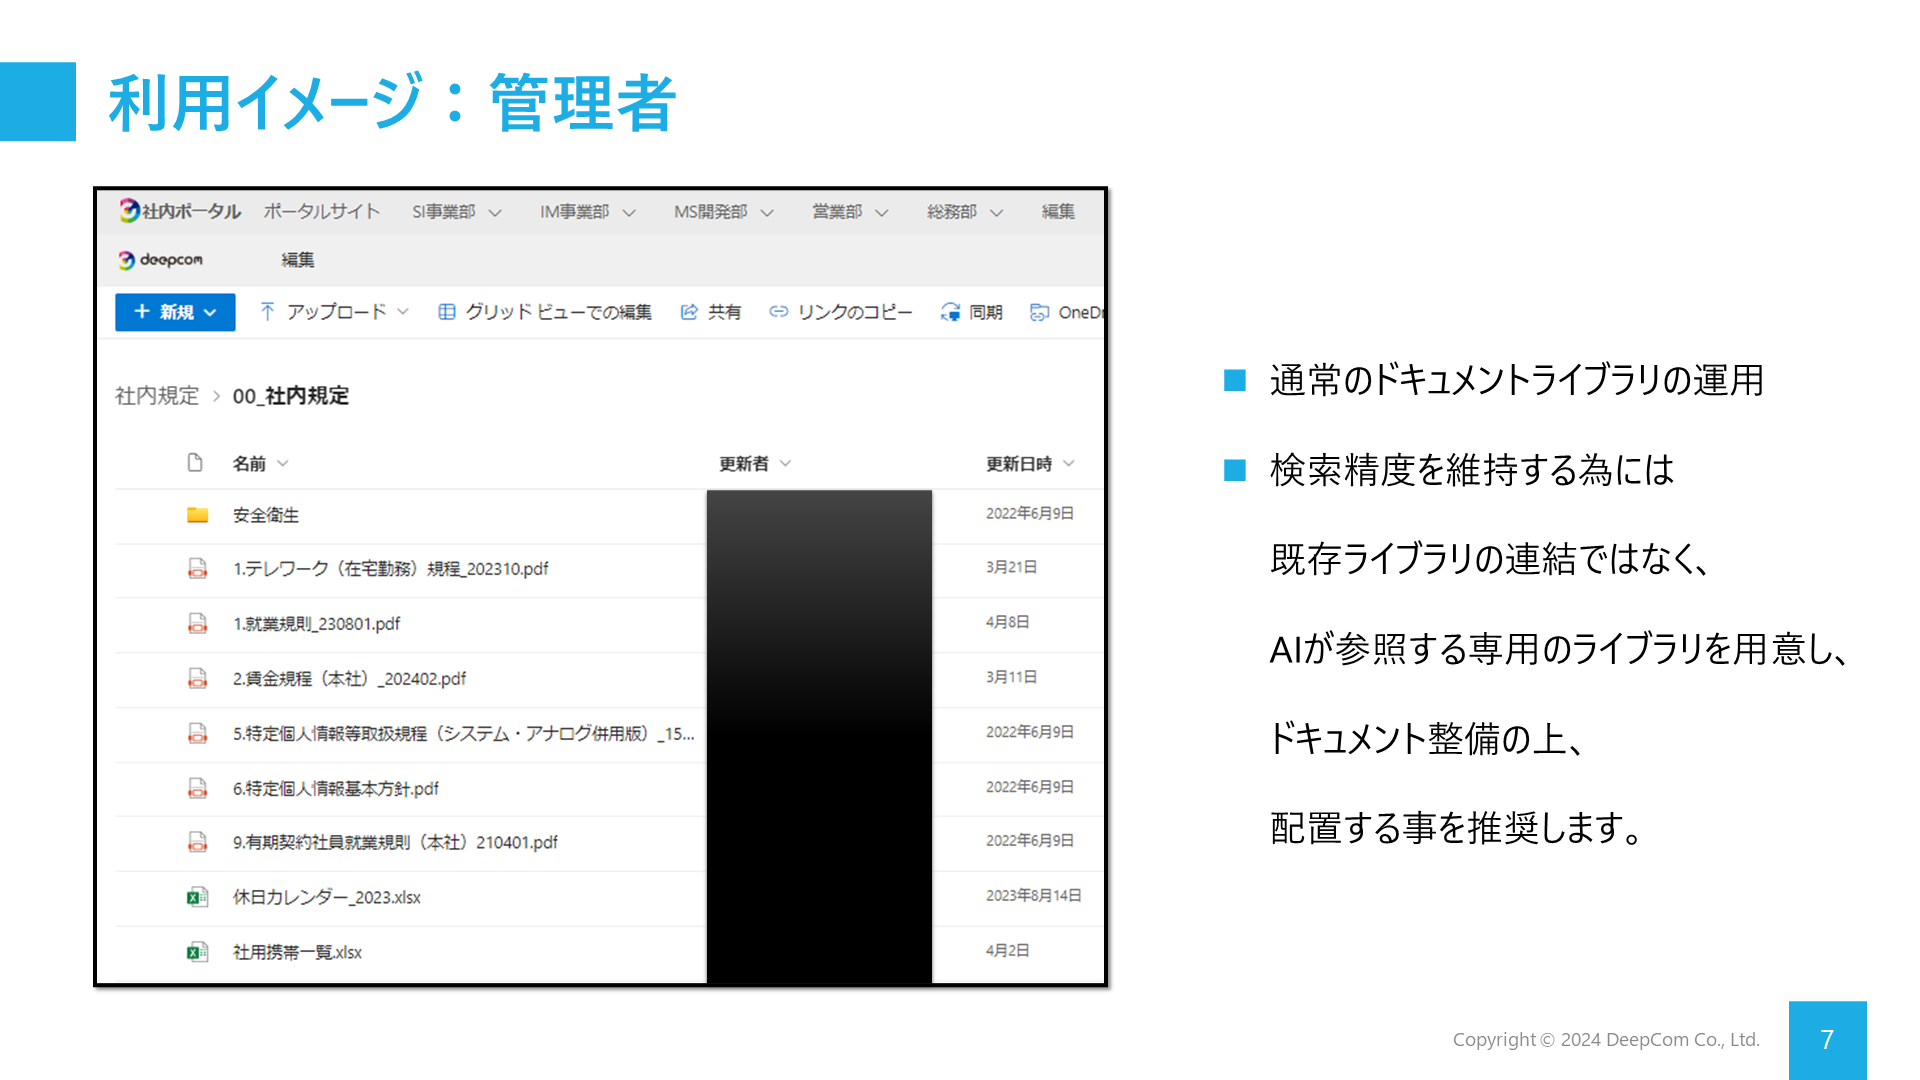The image size is (1920, 1080).
Task: Click the deepcom logo icon
Action: (126, 260)
